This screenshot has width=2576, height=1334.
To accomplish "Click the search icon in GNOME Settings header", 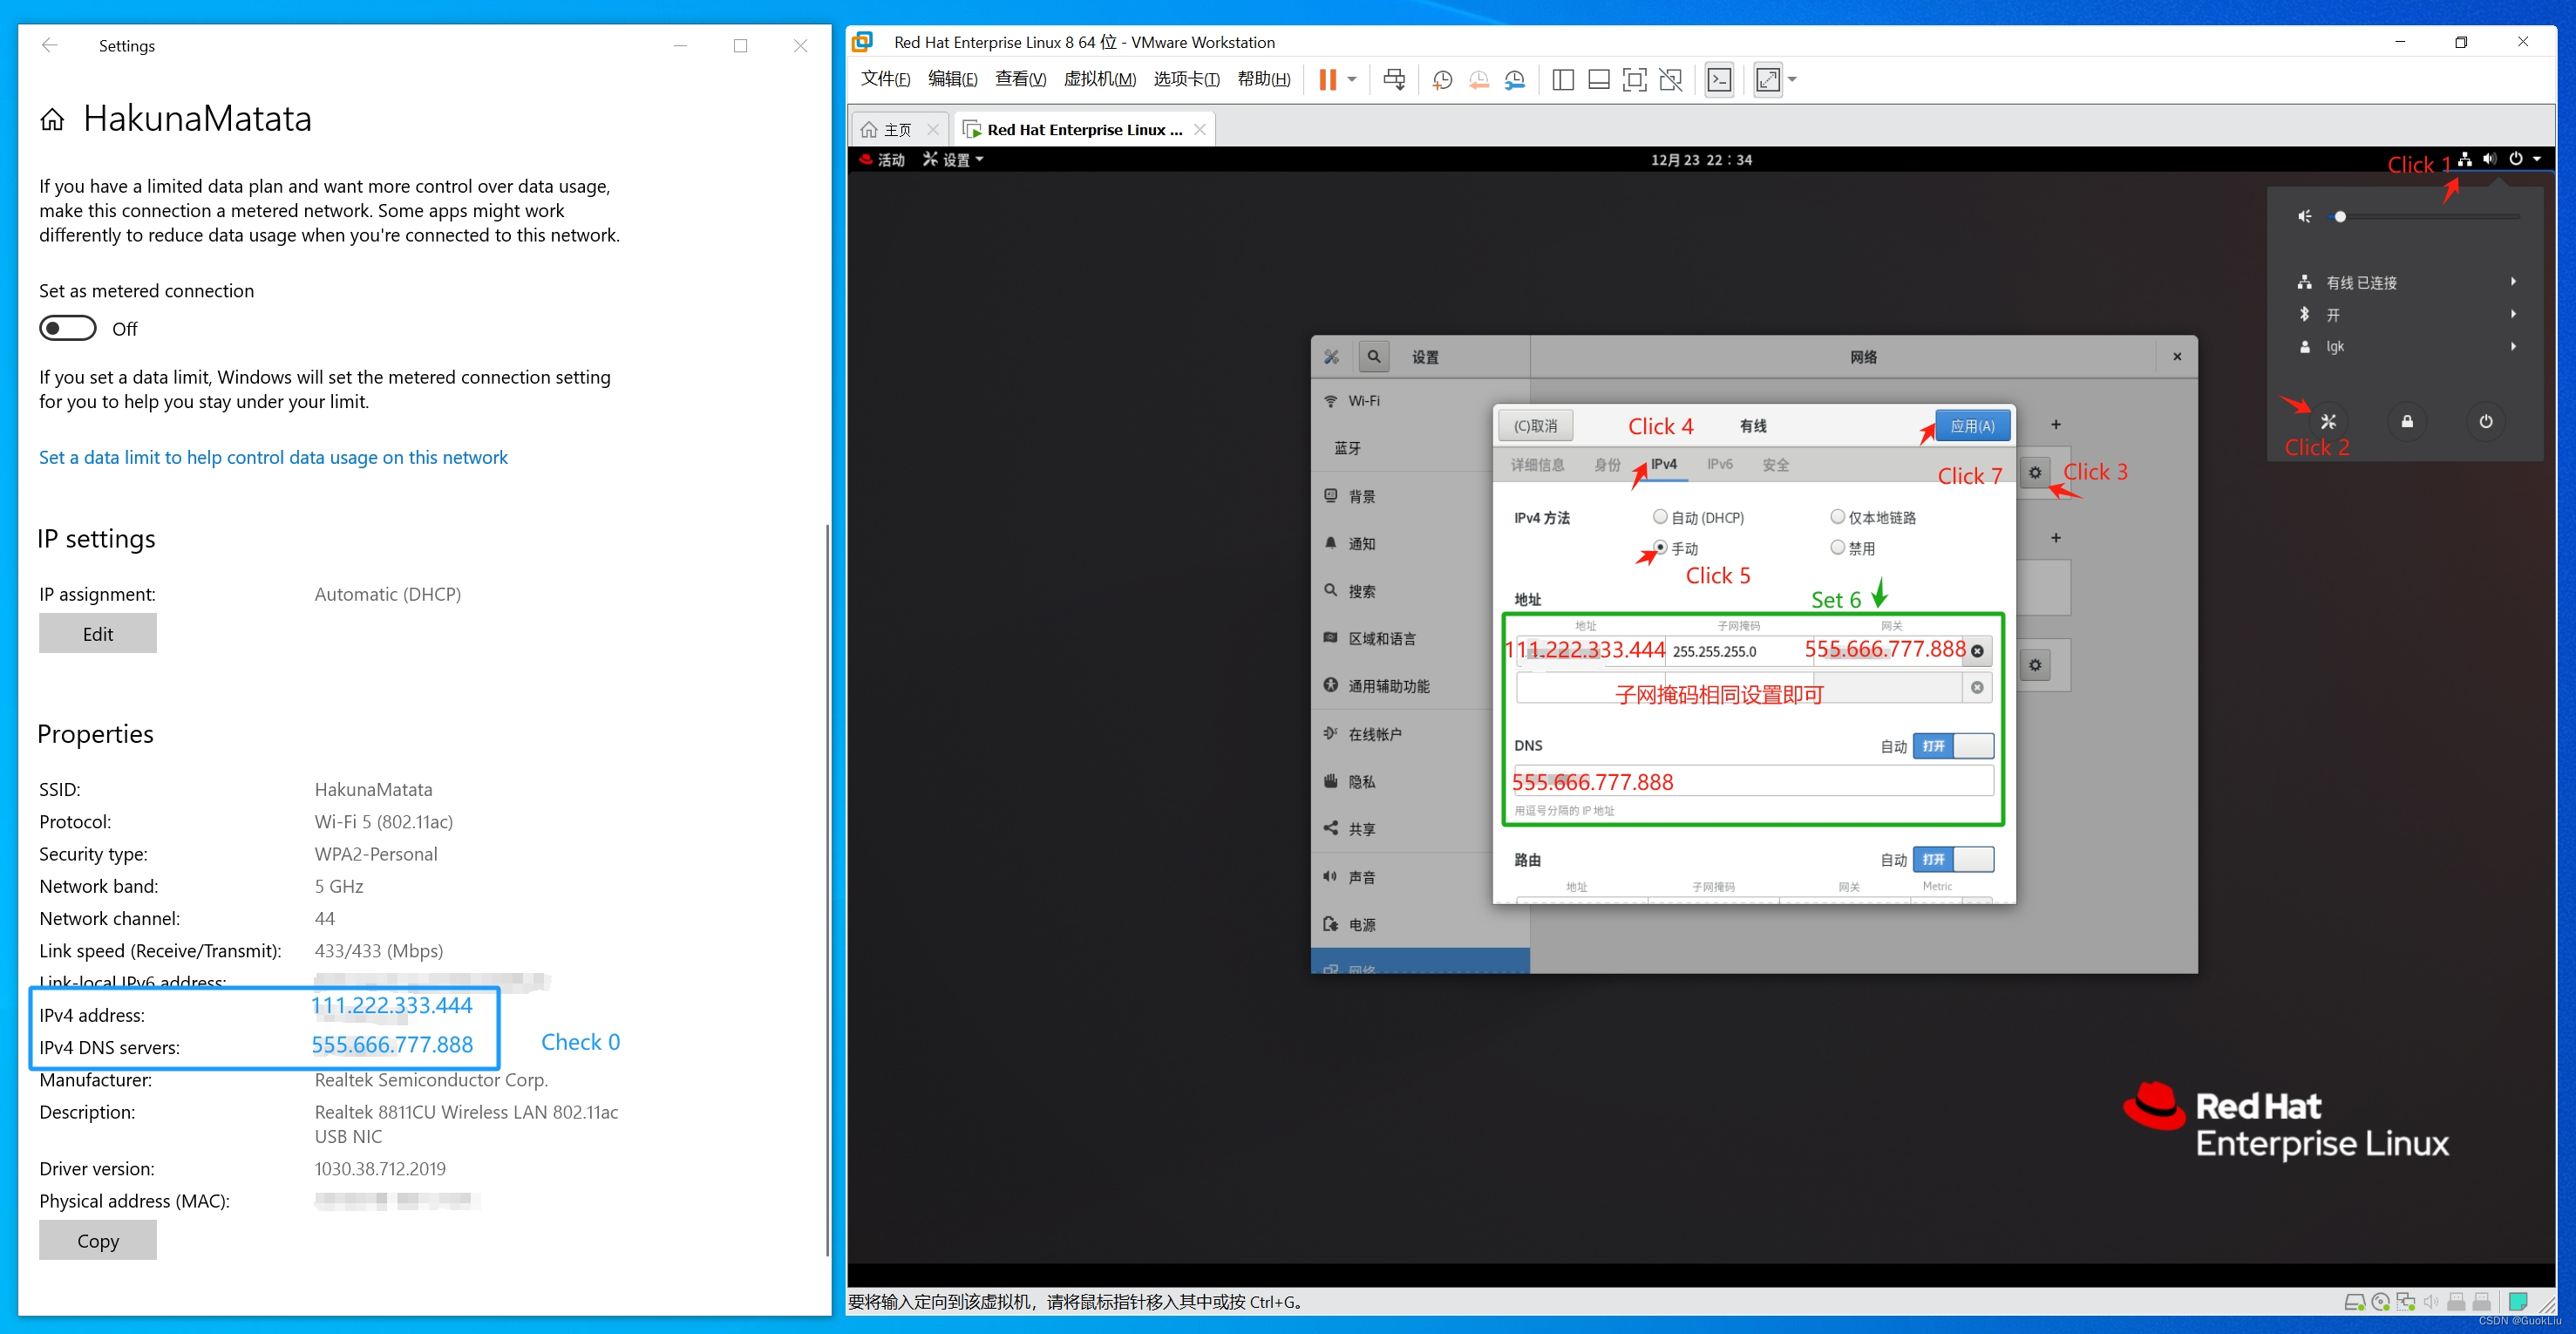I will [x=1374, y=356].
